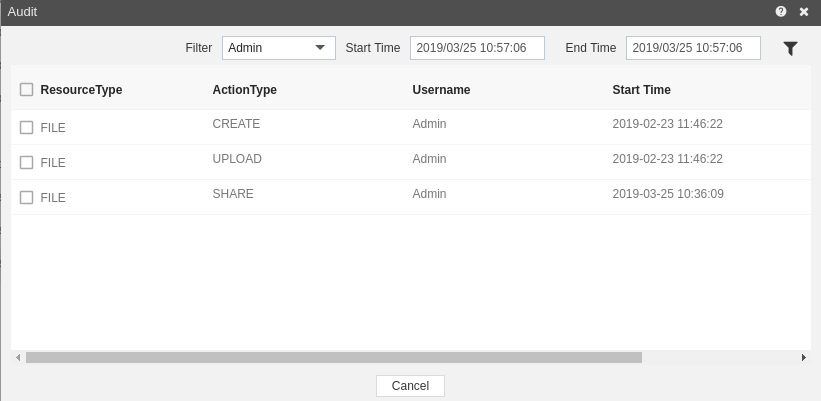Check the SHARE action row checkbox
The image size is (821, 401).
pos(26,197)
